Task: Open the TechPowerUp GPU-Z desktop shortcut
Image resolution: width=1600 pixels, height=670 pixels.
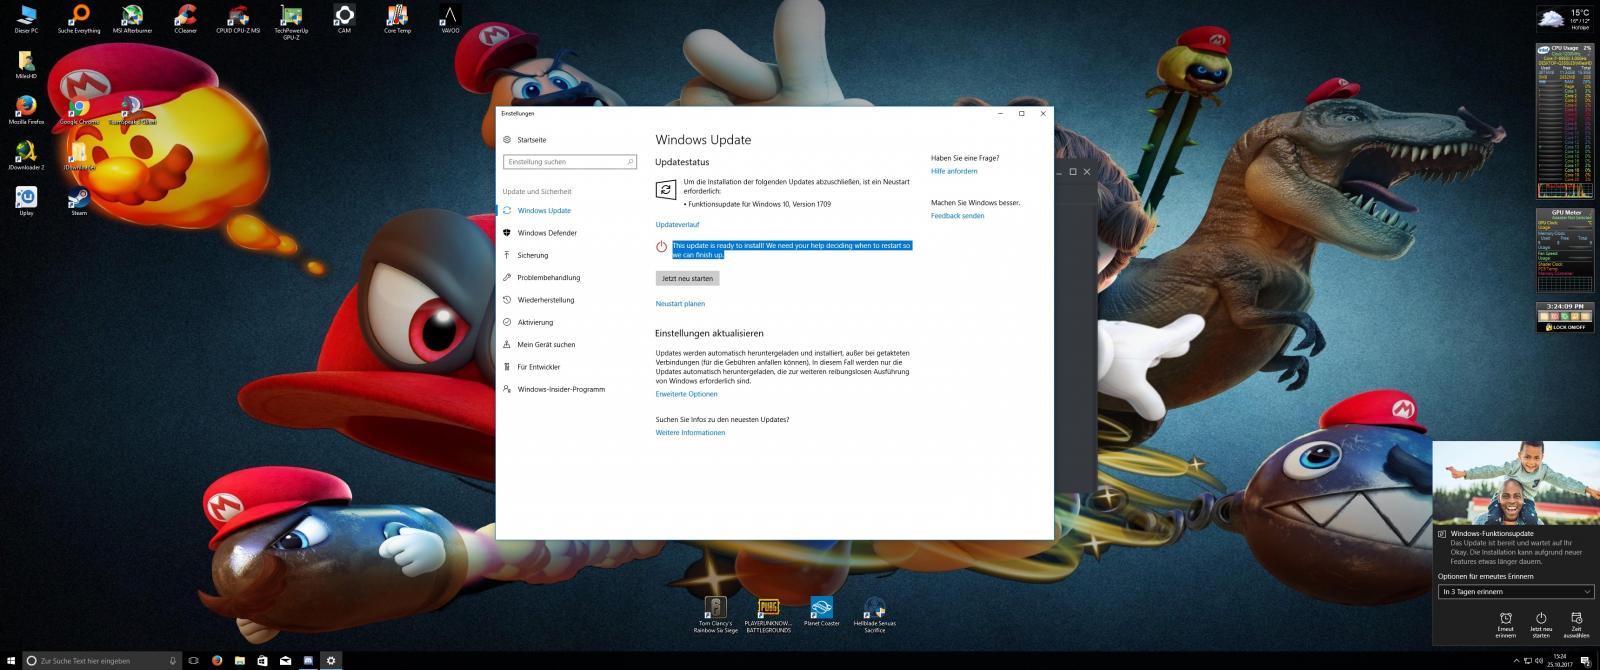Action: [x=291, y=21]
